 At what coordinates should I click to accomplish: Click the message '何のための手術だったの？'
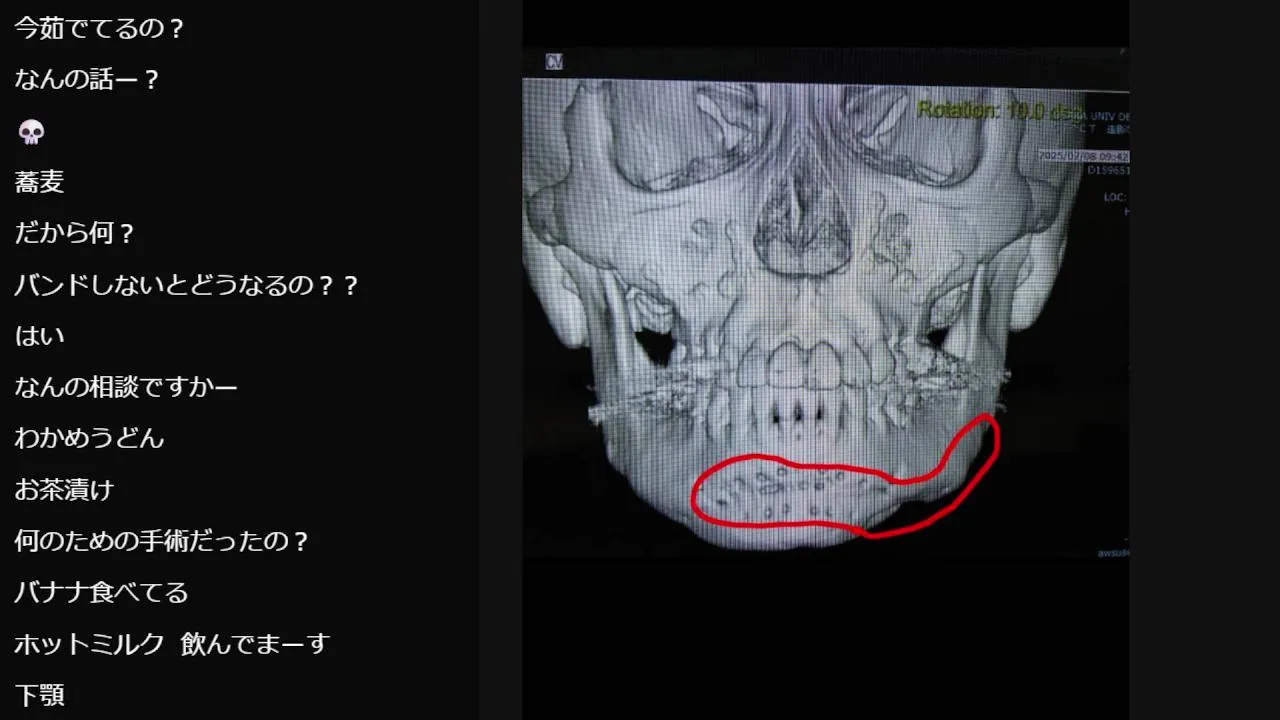(x=162, y=541)
